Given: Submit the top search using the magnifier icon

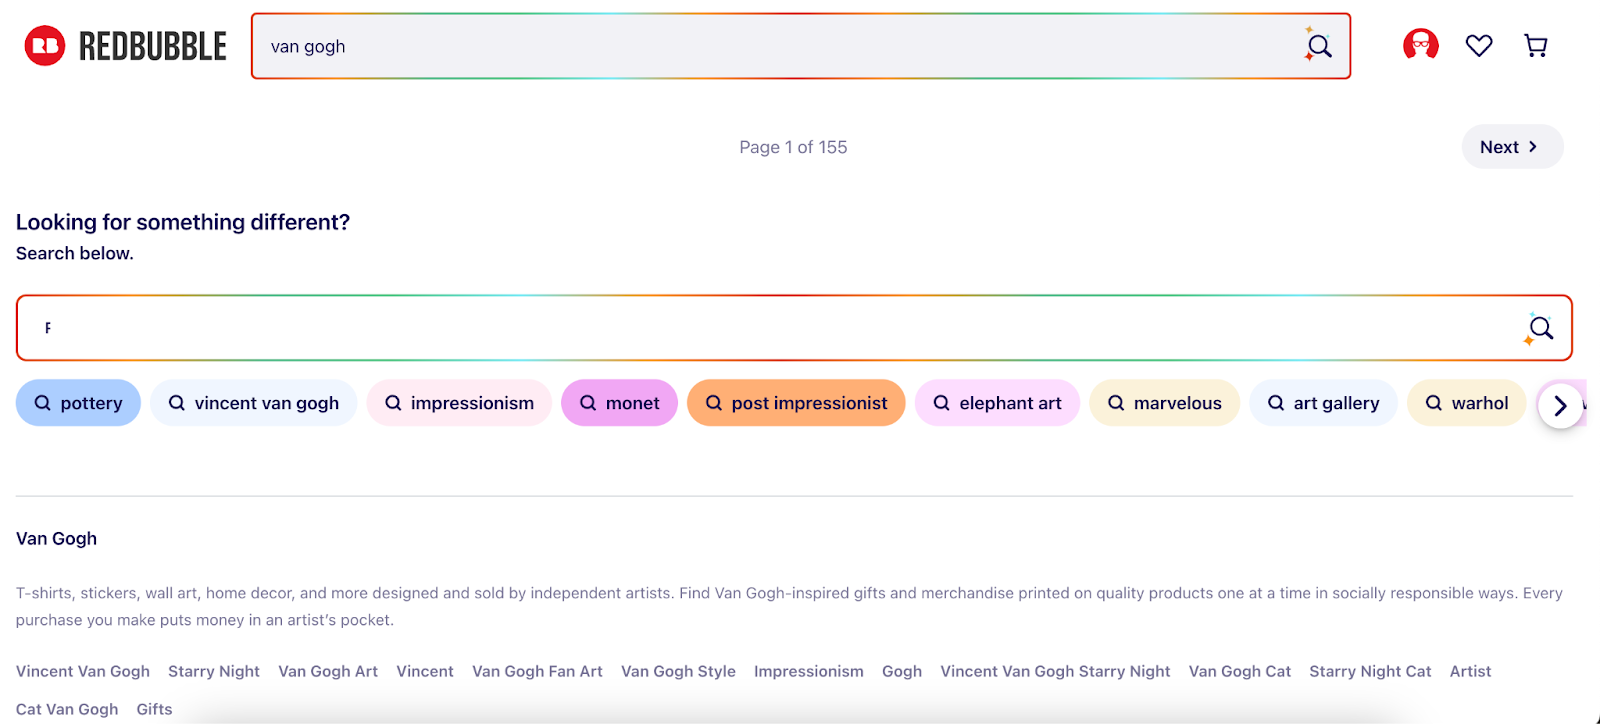Looking at the screenshot, I should 1319,45.
